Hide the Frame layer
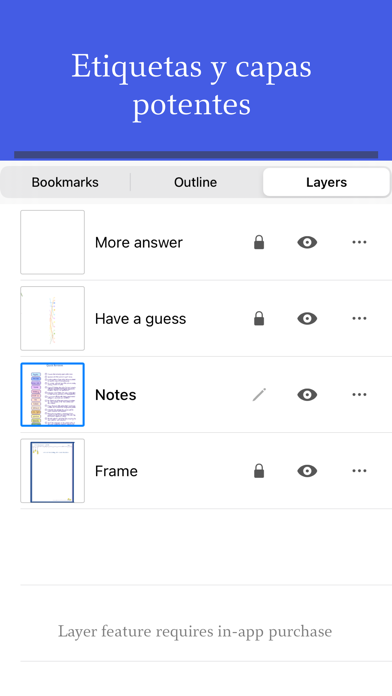 [x=307, y=471]
